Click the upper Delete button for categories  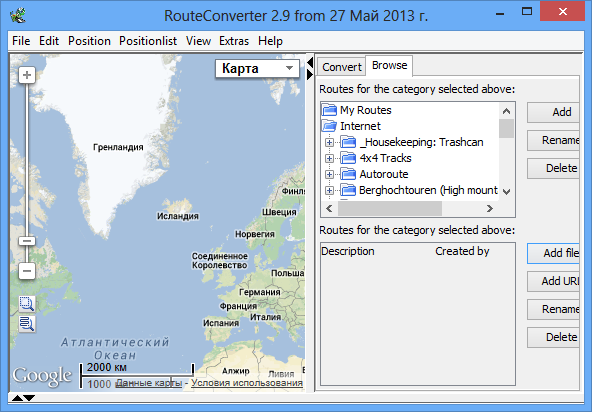[x=553, y=168]
